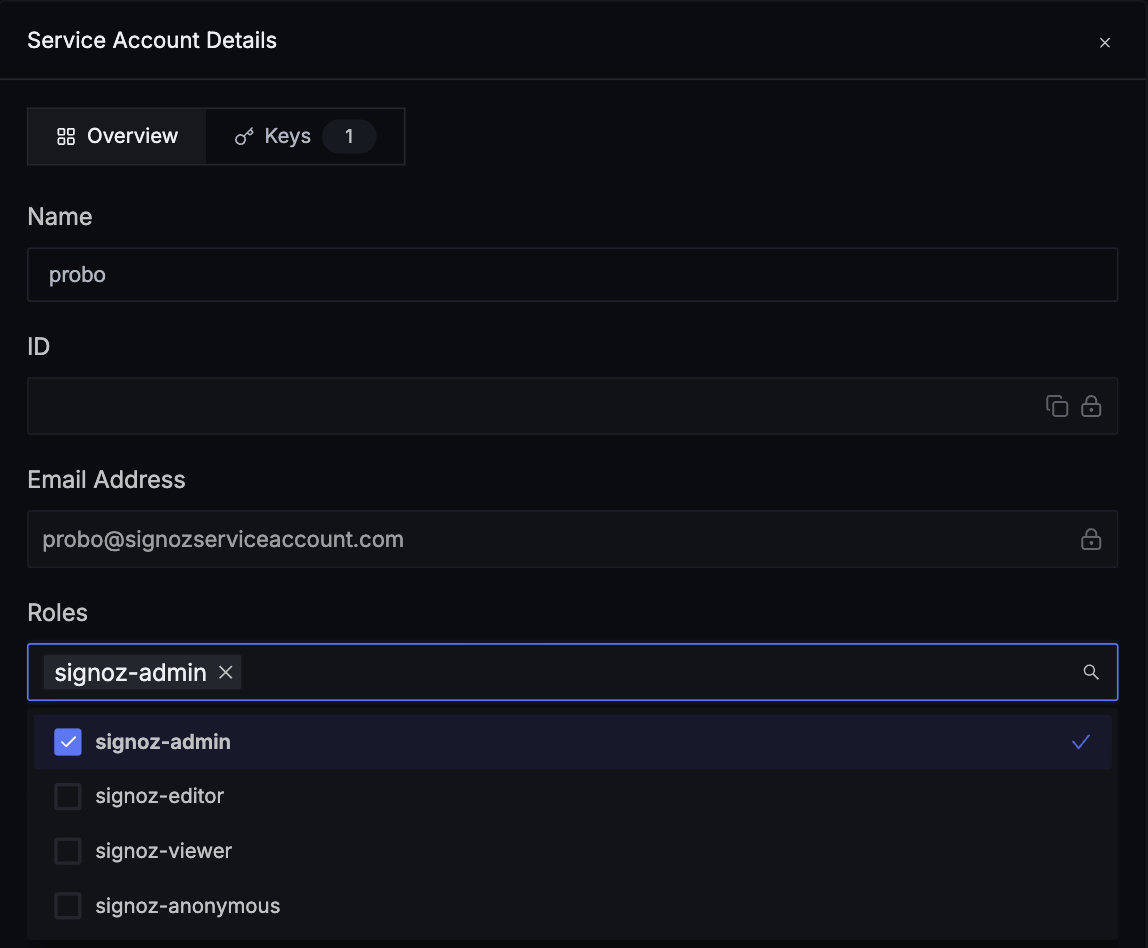Remove the signoz-admin role tag
Image resolution: width=1148 pixels, height=948 pixels.
226,672
